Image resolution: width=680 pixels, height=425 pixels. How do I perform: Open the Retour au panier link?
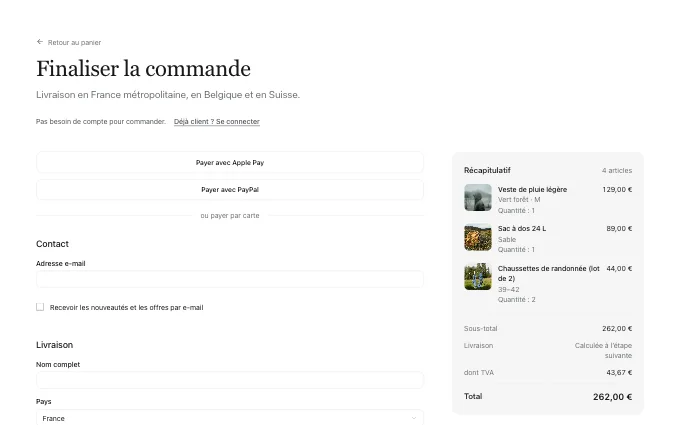[69, 42]
